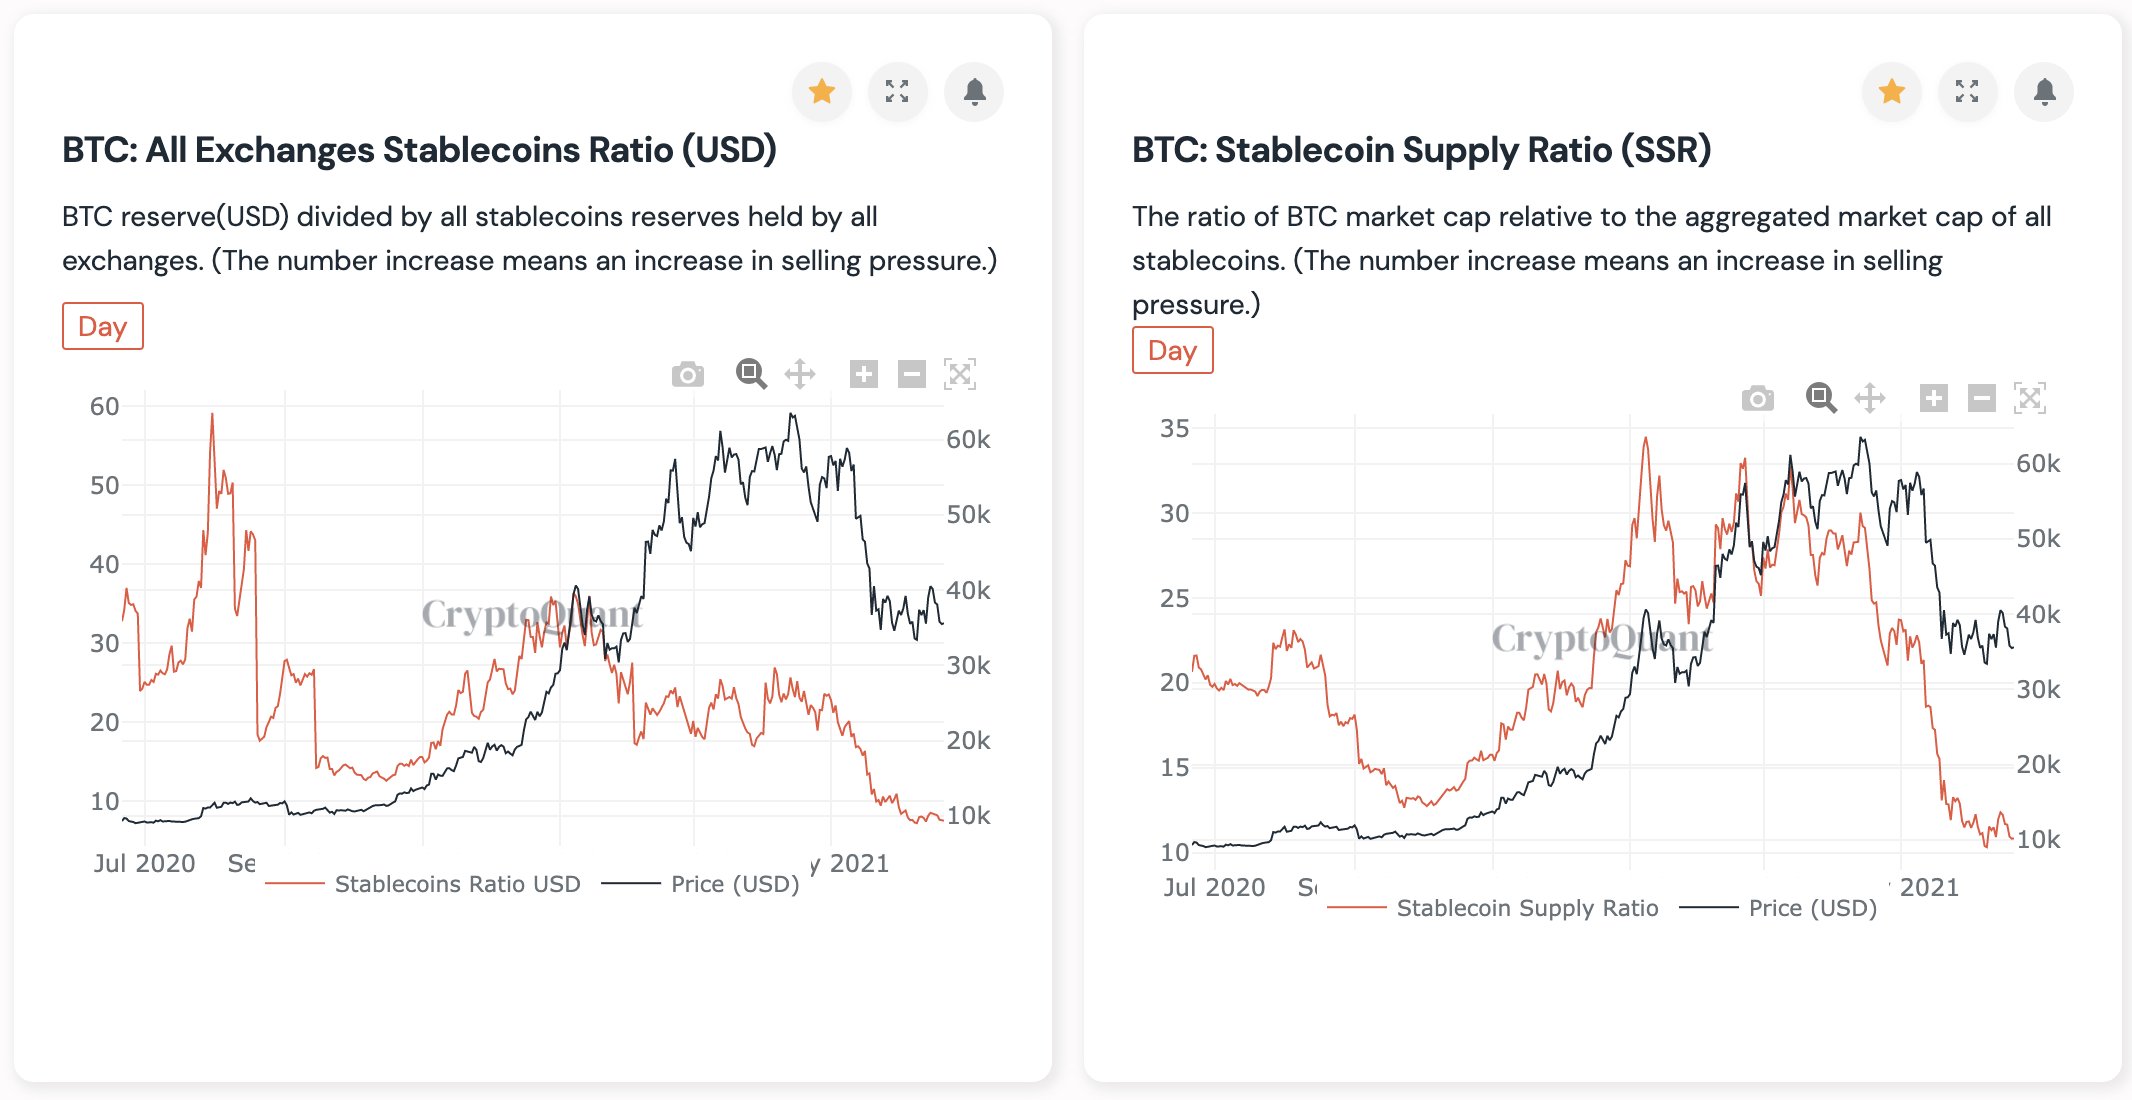
Task: Zoom out on left chart plot
Action: (912, 374)
